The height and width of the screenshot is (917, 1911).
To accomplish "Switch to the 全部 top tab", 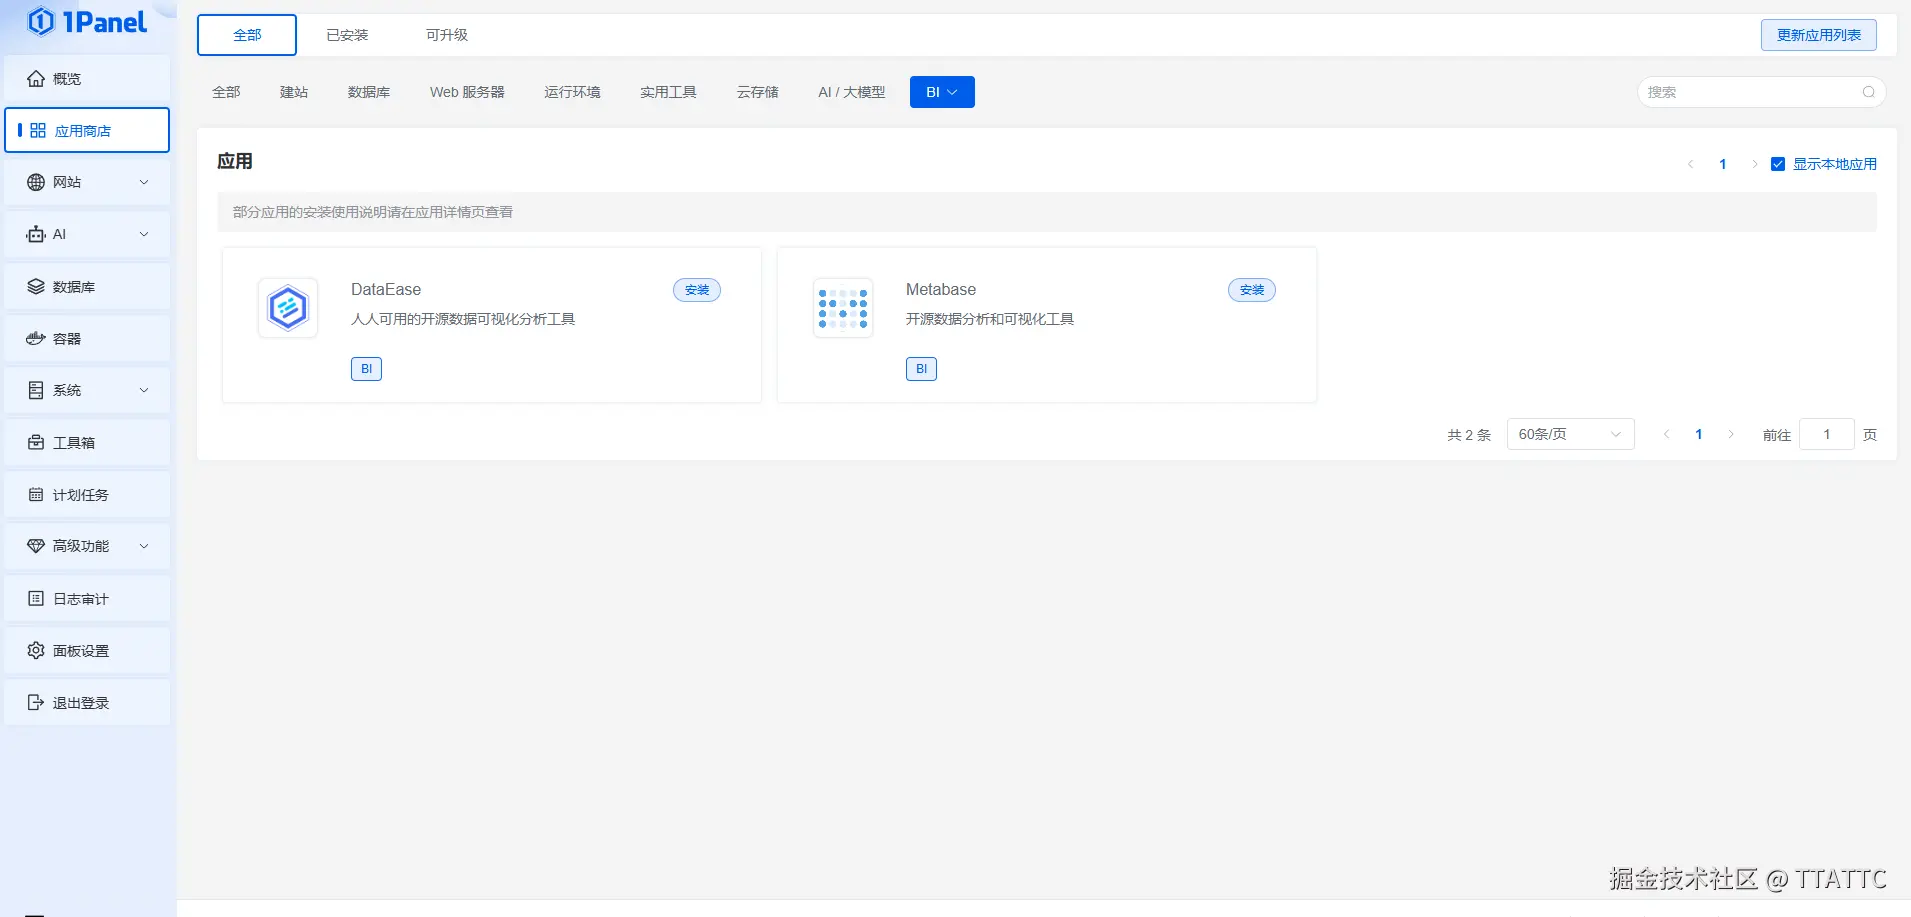I will (247, 35).
